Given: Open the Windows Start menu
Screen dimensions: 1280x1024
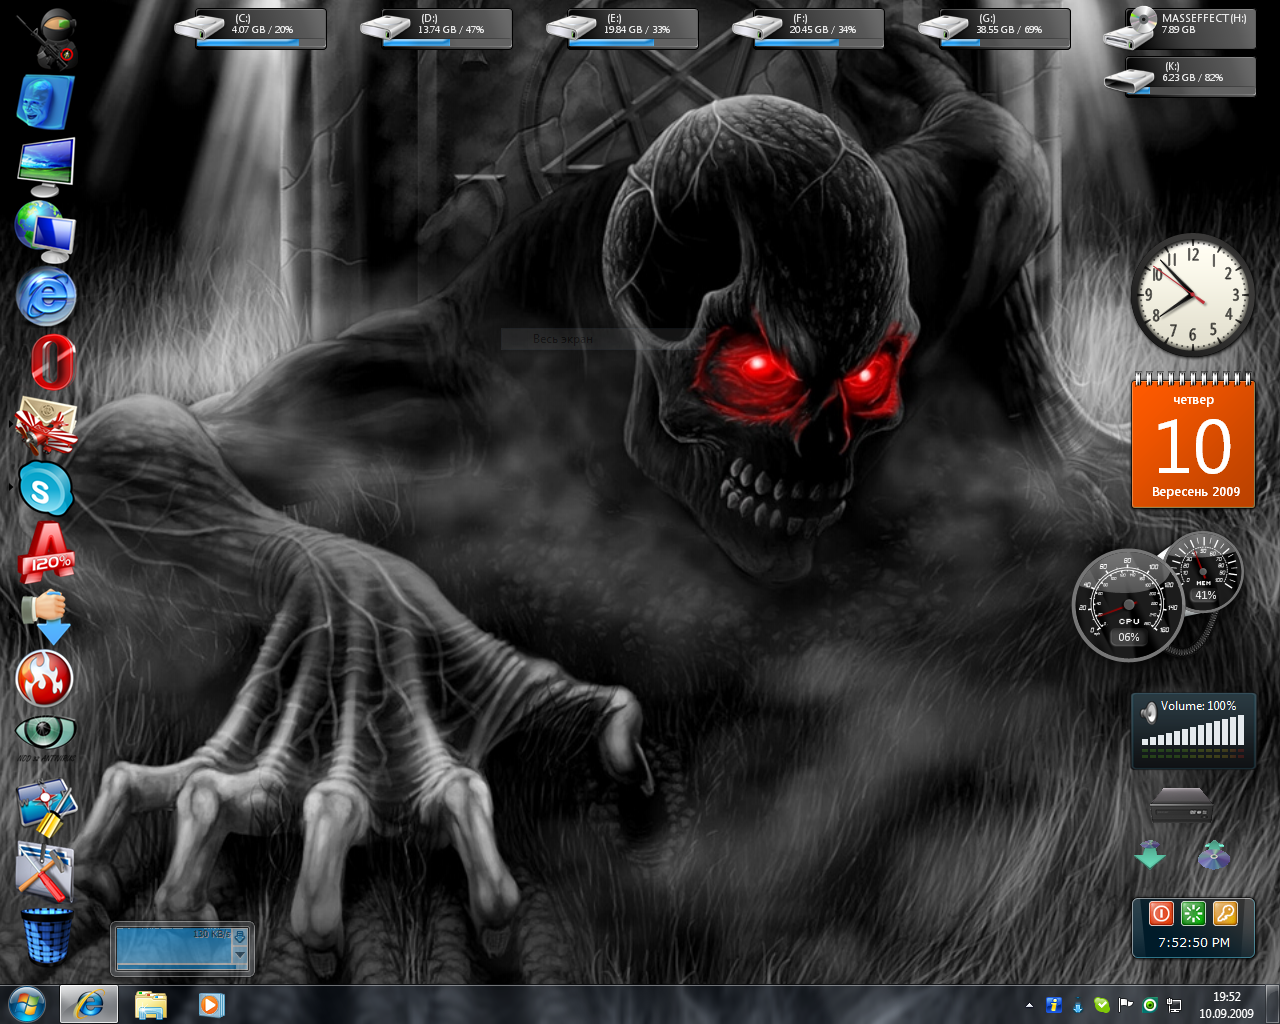Looking at the screenshot, I should pos(27,1004).
